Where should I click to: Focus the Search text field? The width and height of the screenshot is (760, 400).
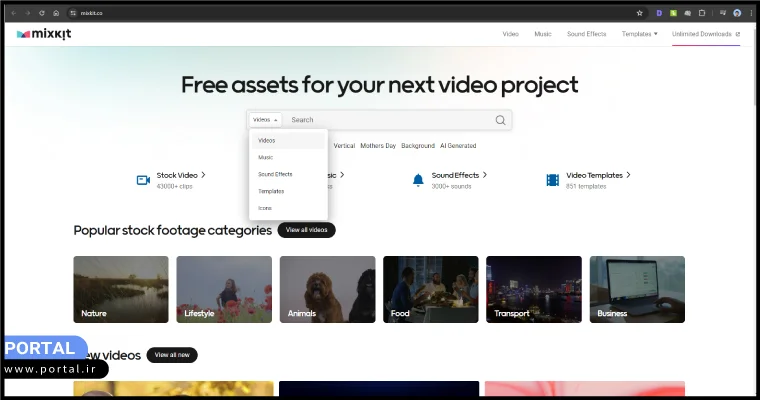pyautogui.click(x=390, y=120)
